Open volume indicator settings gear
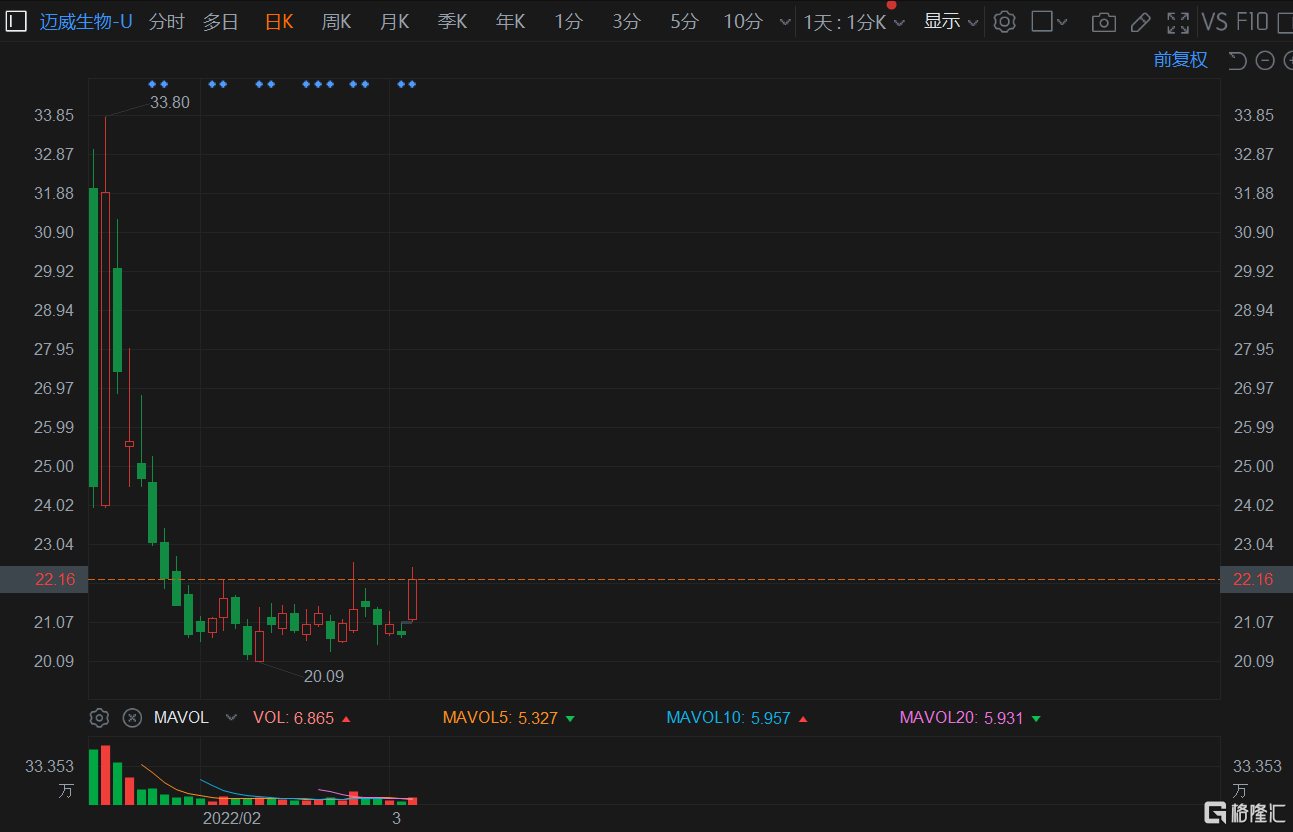Screen dimensions: 1293x832 click(x=99, y=718)
